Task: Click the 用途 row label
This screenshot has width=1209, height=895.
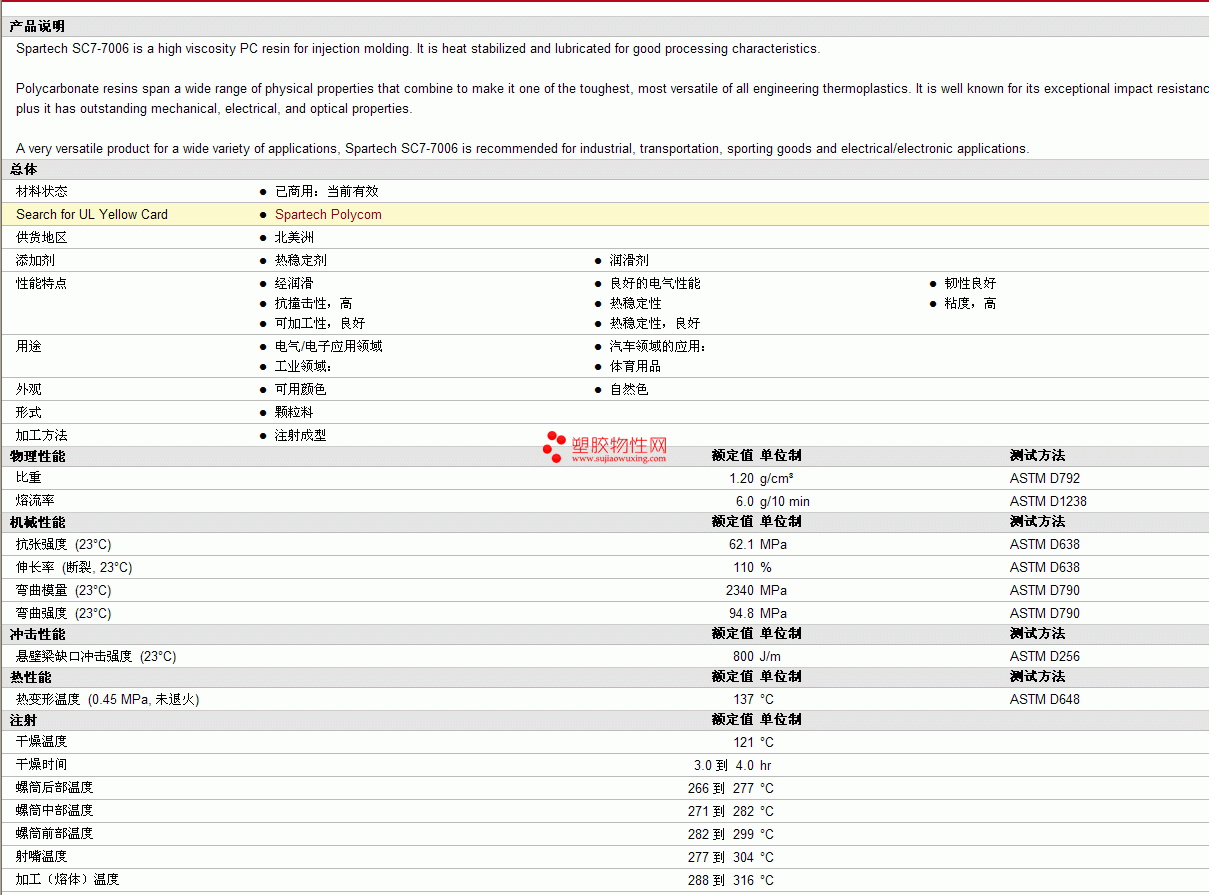Action: pyautogui.click(x=29, y=346)
